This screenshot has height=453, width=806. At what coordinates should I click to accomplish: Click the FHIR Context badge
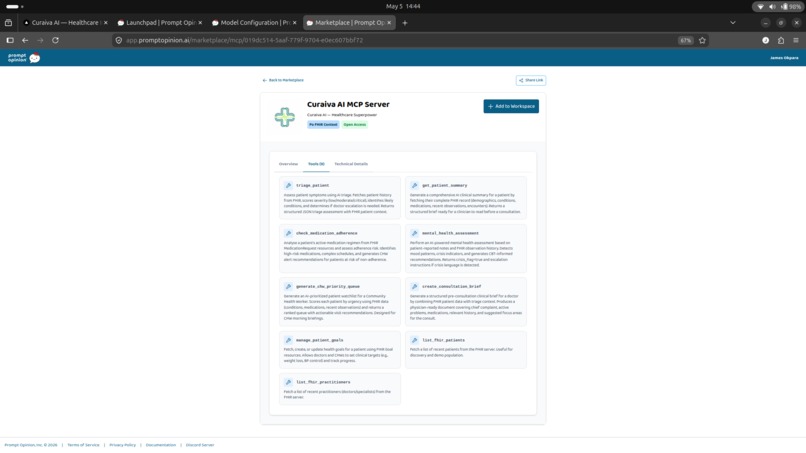(323, 124)
